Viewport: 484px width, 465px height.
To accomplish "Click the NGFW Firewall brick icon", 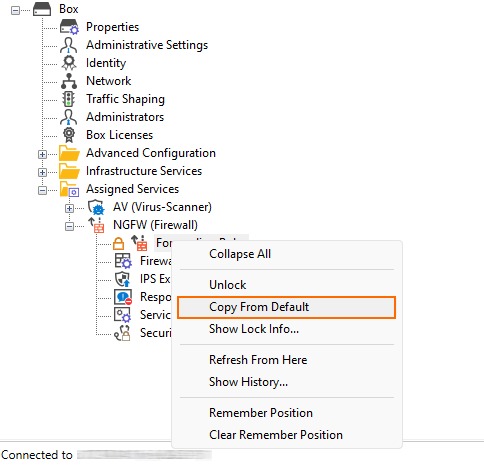I will pos(96,225).
